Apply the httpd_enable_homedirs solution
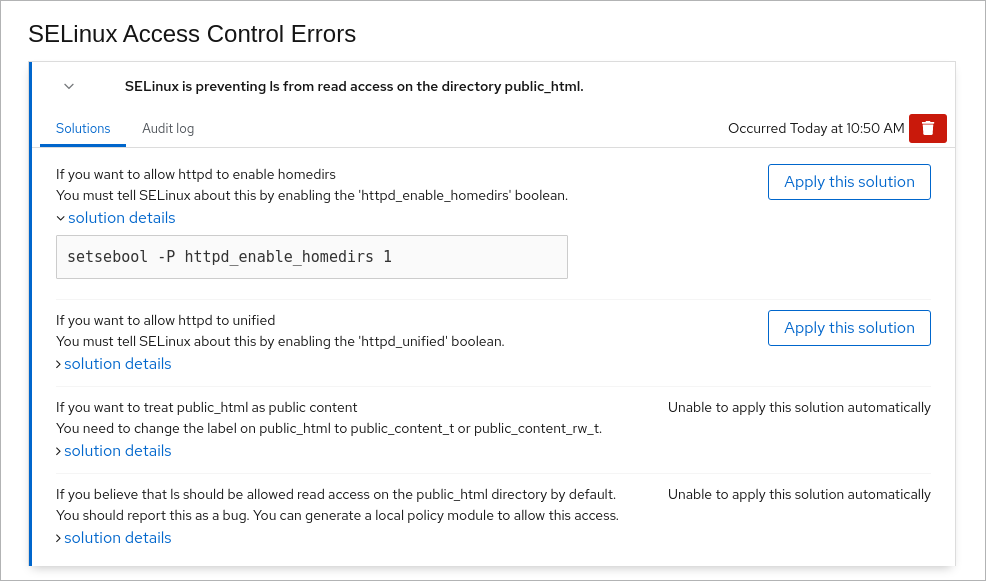This screenshot has height=581, width=986. [849, 182]
